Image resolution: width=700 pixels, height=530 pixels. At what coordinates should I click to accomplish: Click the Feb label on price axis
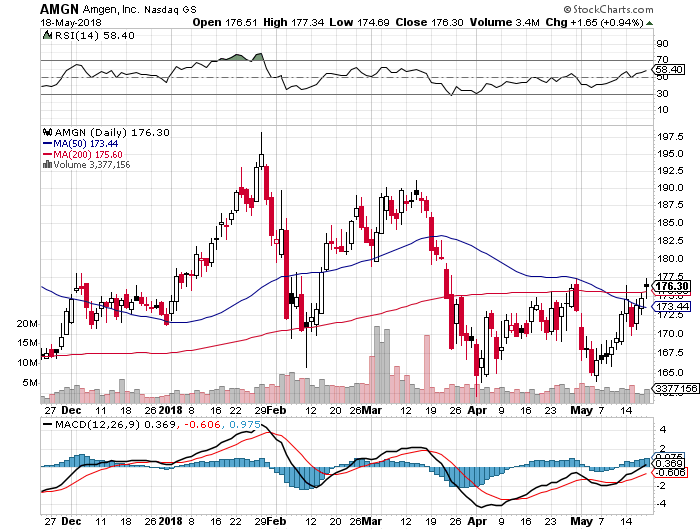point(276,410)
